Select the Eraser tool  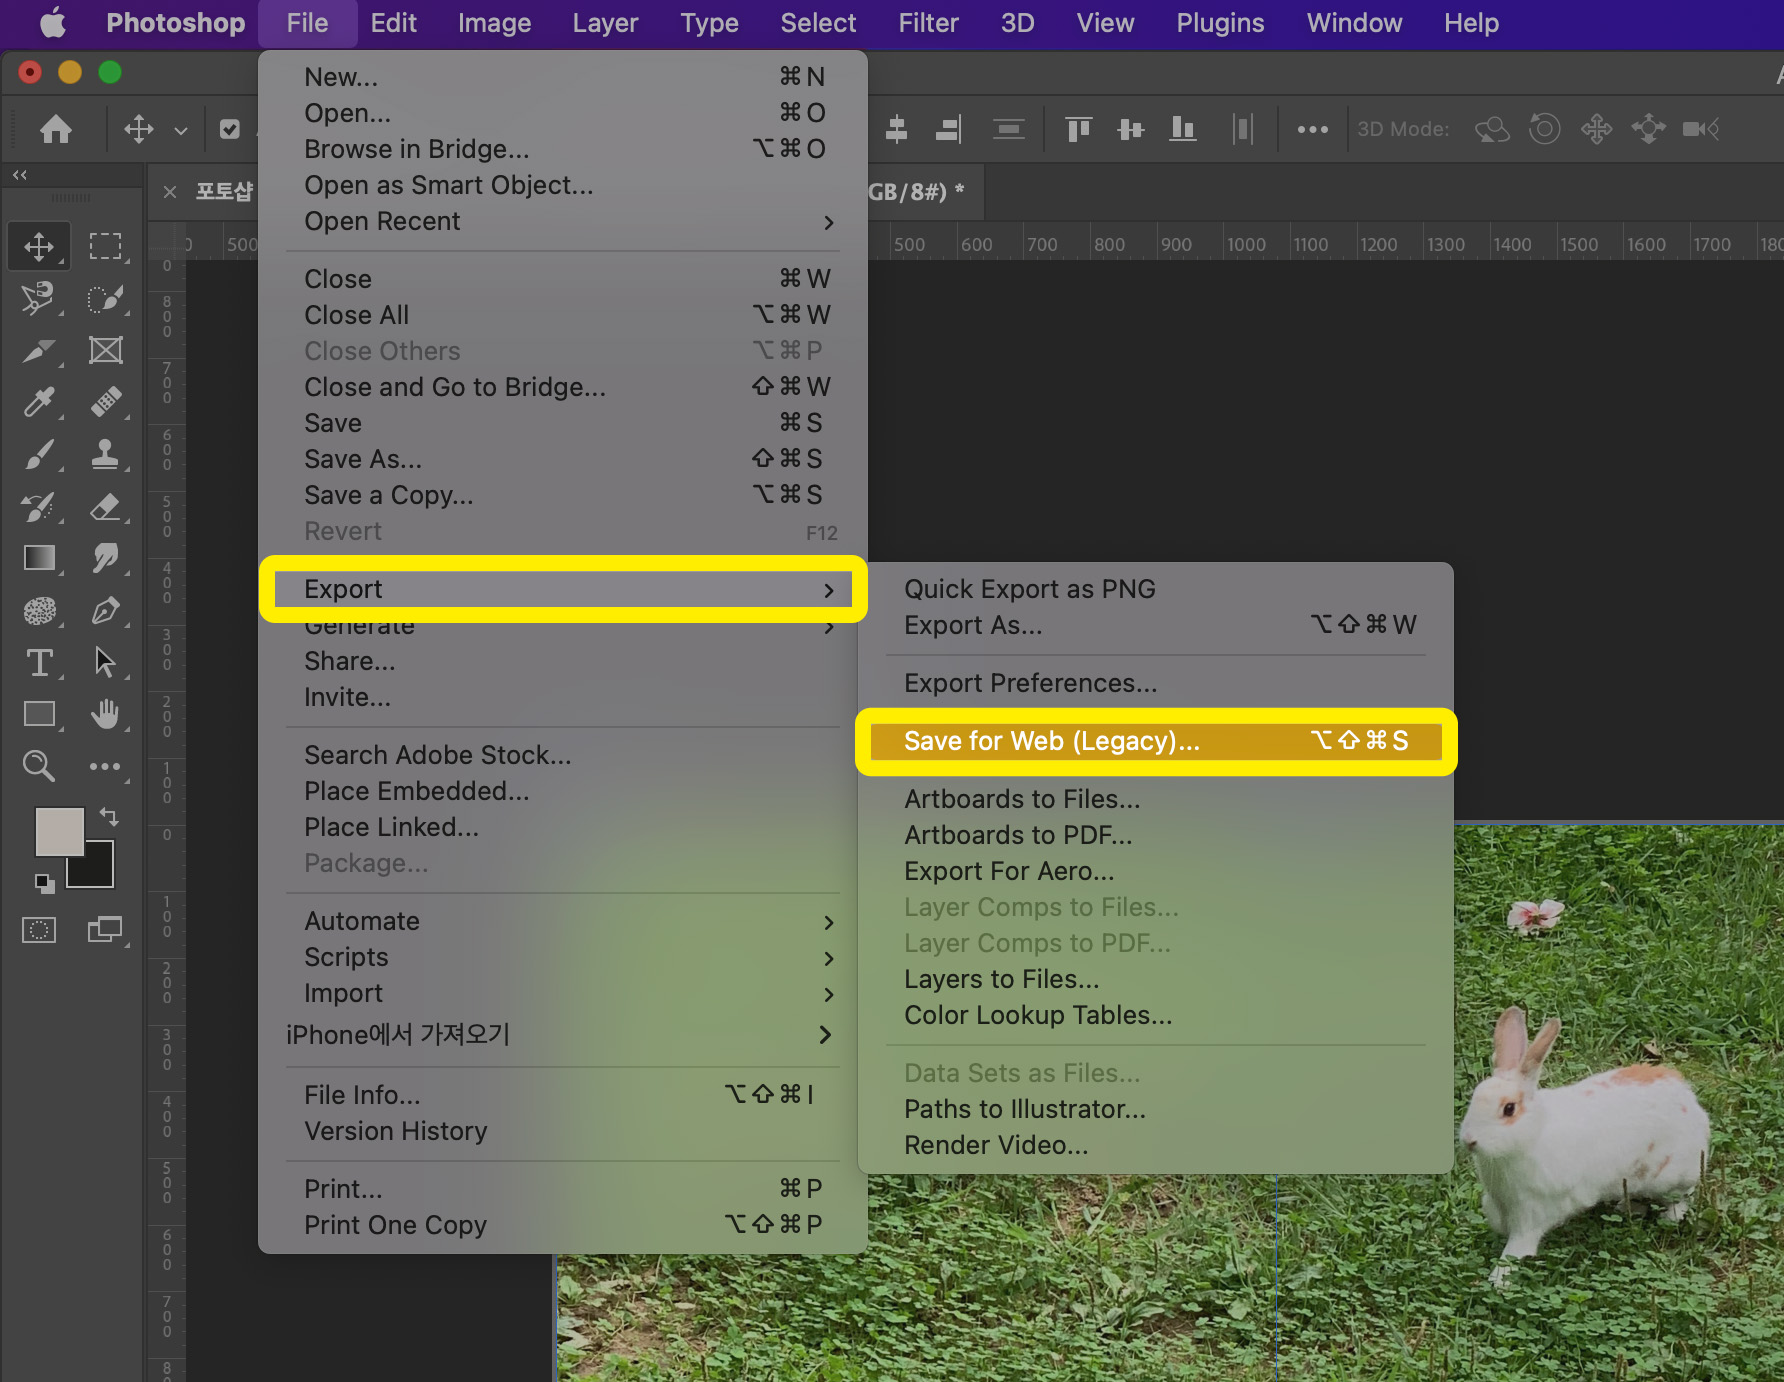(105, 506)
